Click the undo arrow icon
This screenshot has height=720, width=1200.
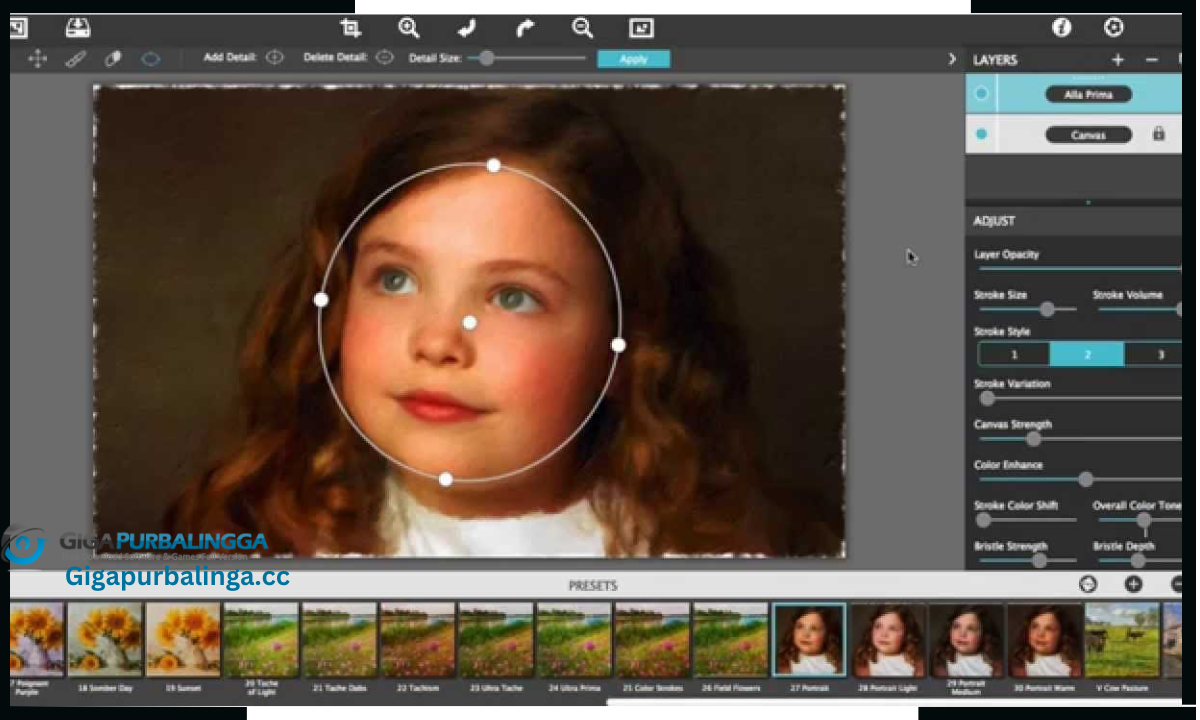(x=466, y=28)
